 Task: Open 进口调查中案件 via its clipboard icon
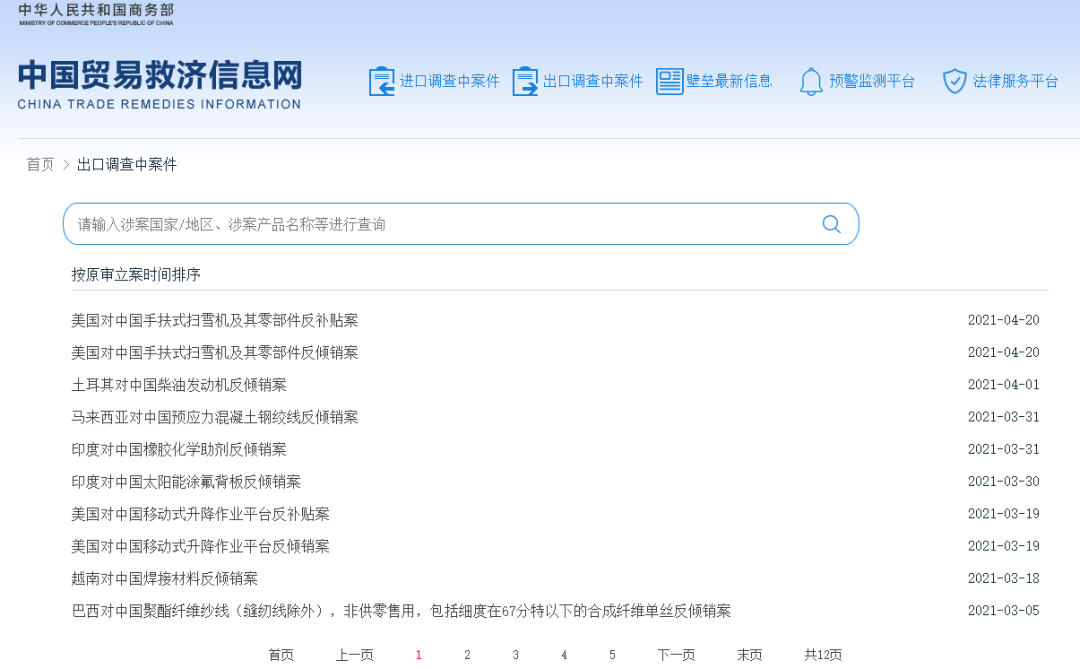(x=381, y=81)
